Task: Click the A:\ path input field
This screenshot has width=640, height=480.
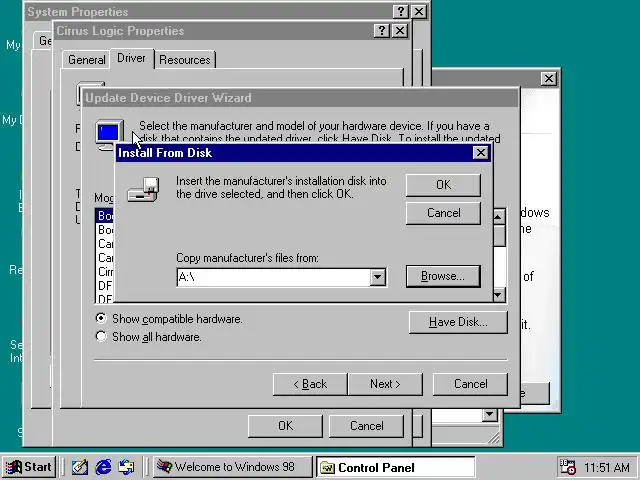Action: point(273,278)
